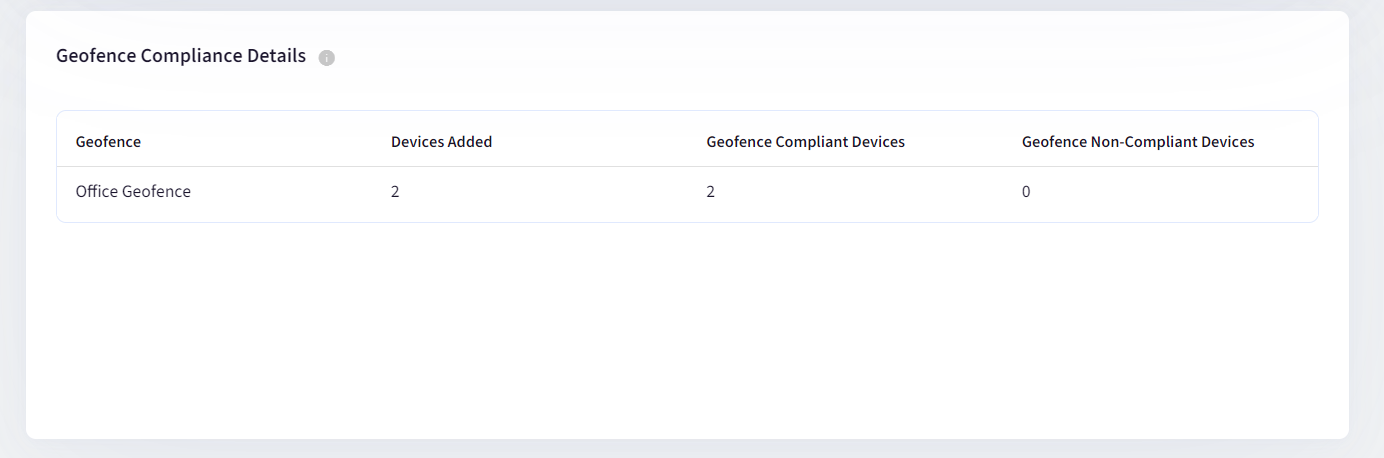1384x458 pixels.
Task: Open the Office Geofence entry
Action: point(133,192)
